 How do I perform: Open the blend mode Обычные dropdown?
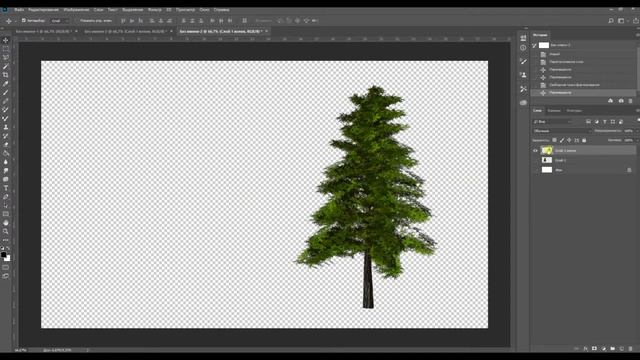(562, 131)
